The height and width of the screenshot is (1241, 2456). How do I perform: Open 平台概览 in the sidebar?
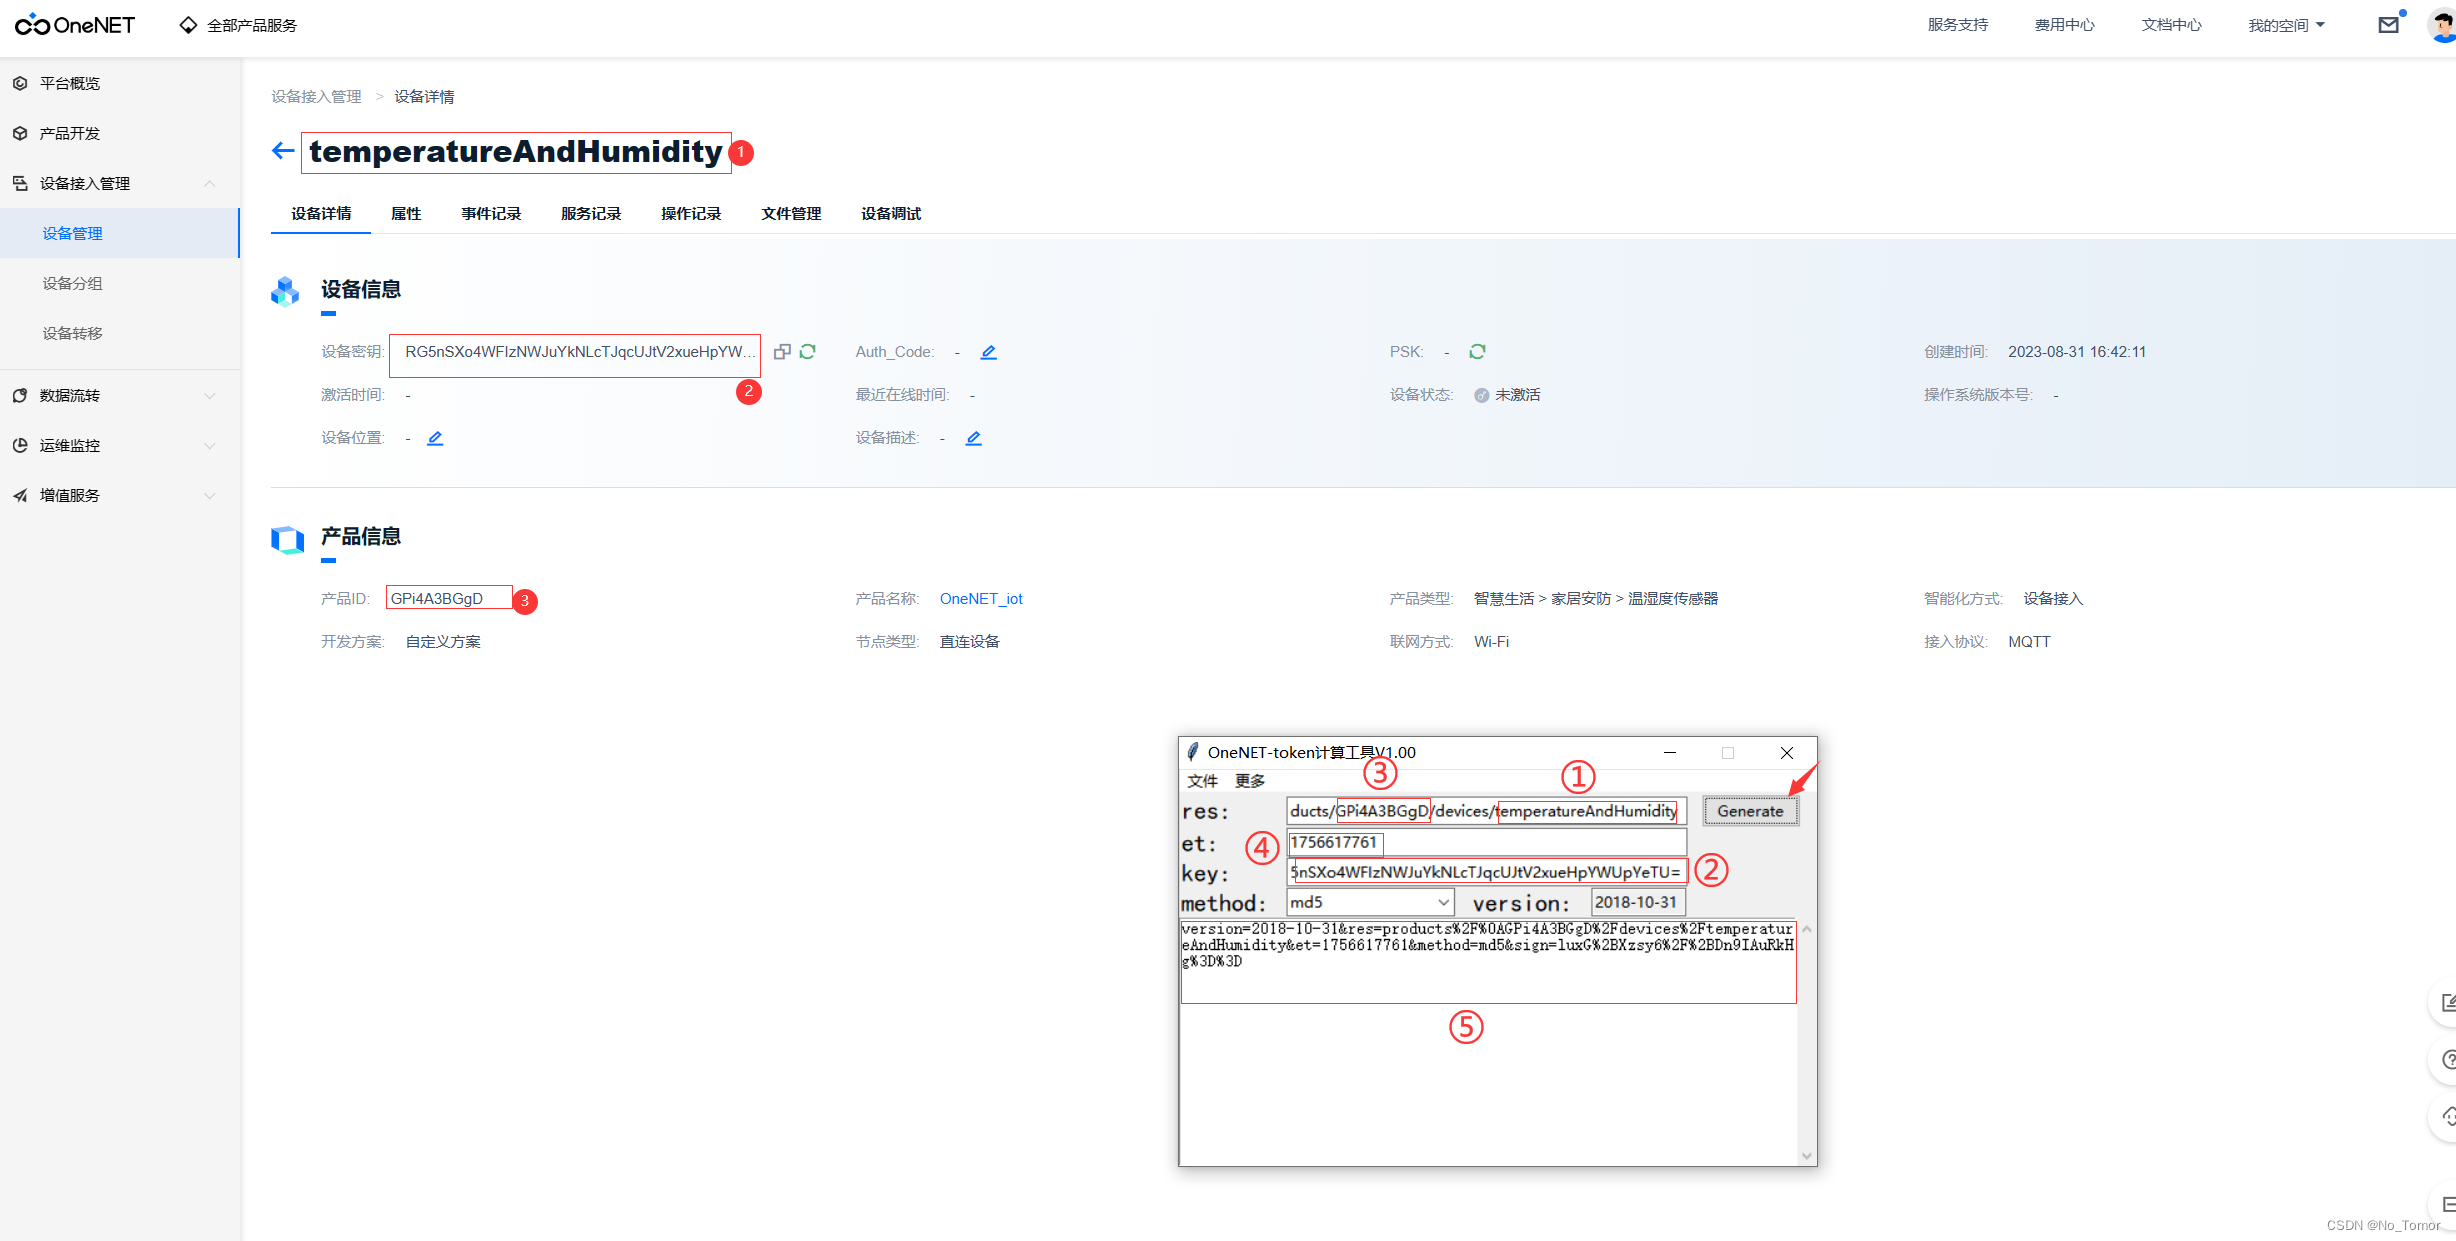70,83
